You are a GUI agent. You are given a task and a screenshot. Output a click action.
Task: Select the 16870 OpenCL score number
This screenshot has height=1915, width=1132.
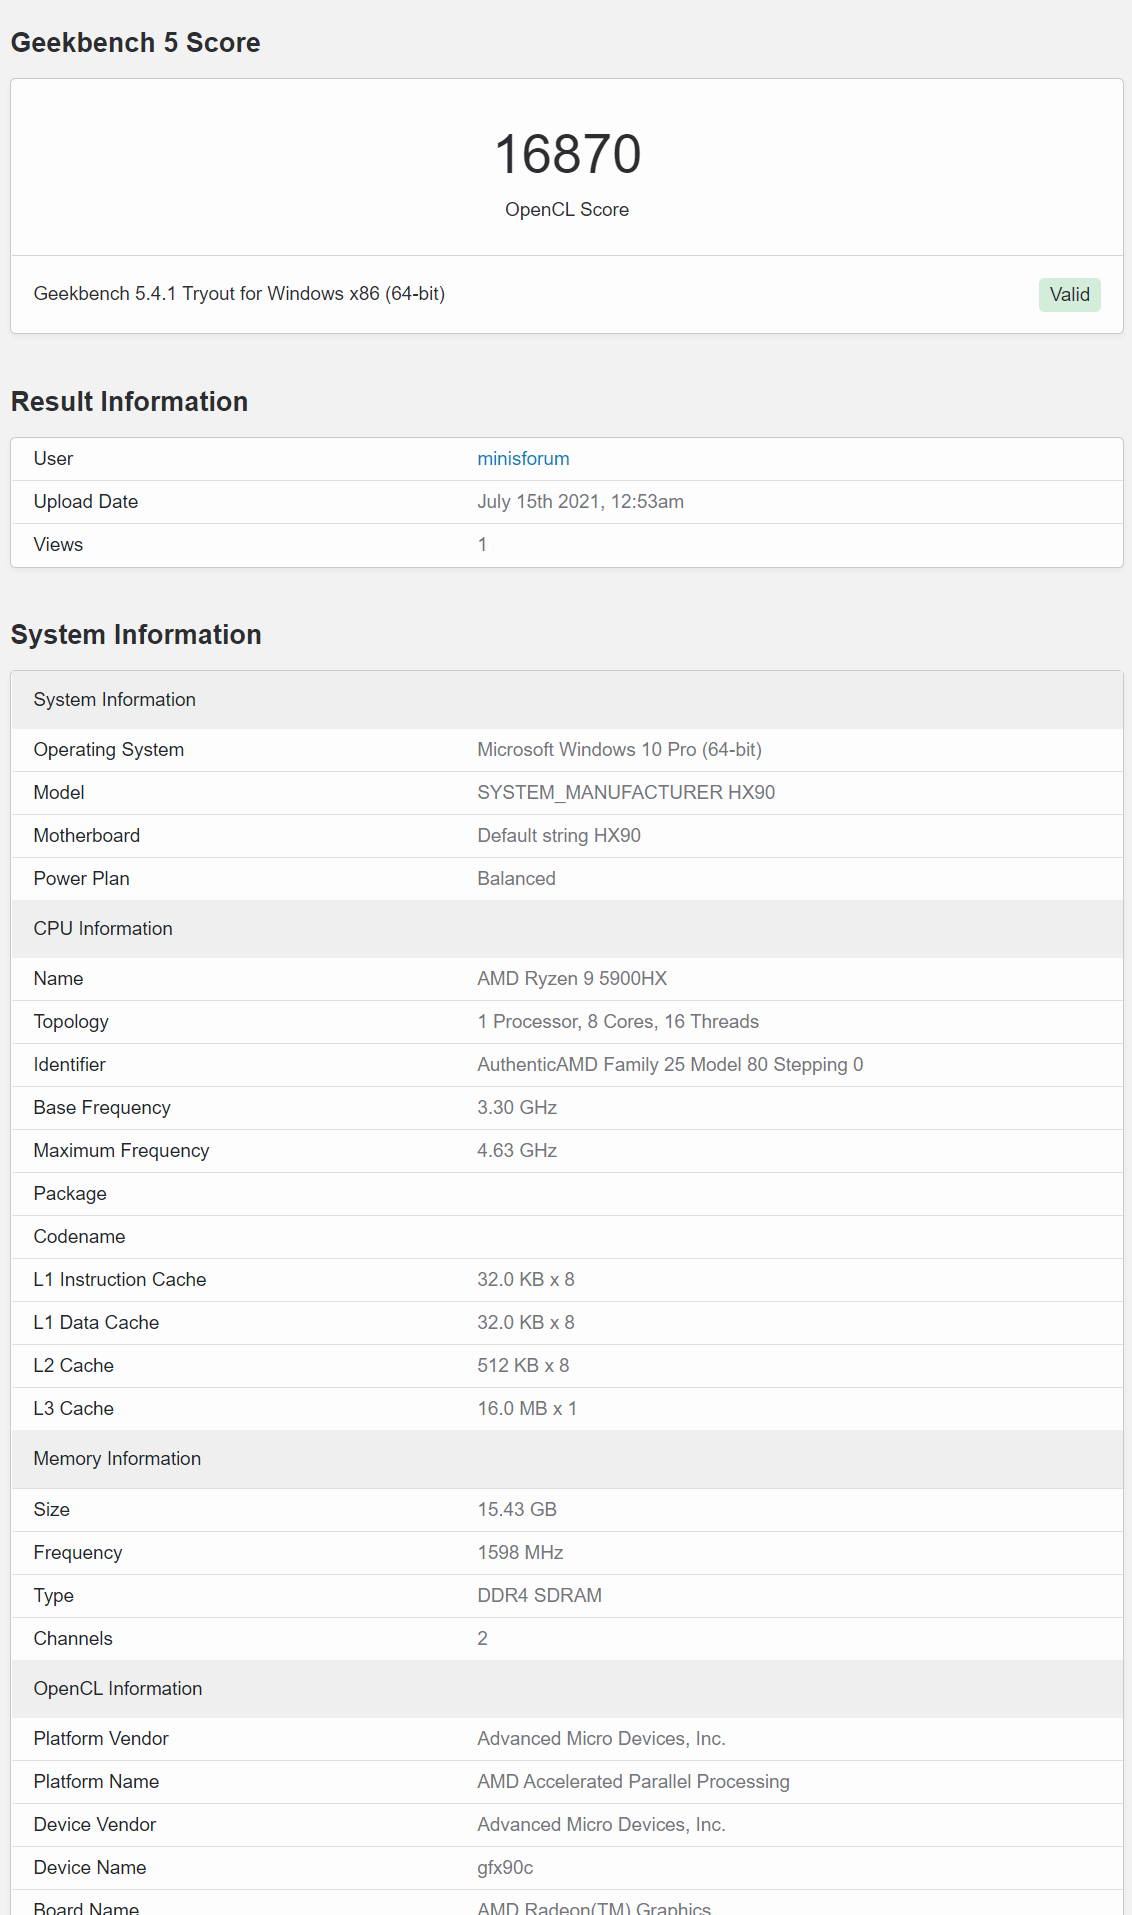click(567, 154)
